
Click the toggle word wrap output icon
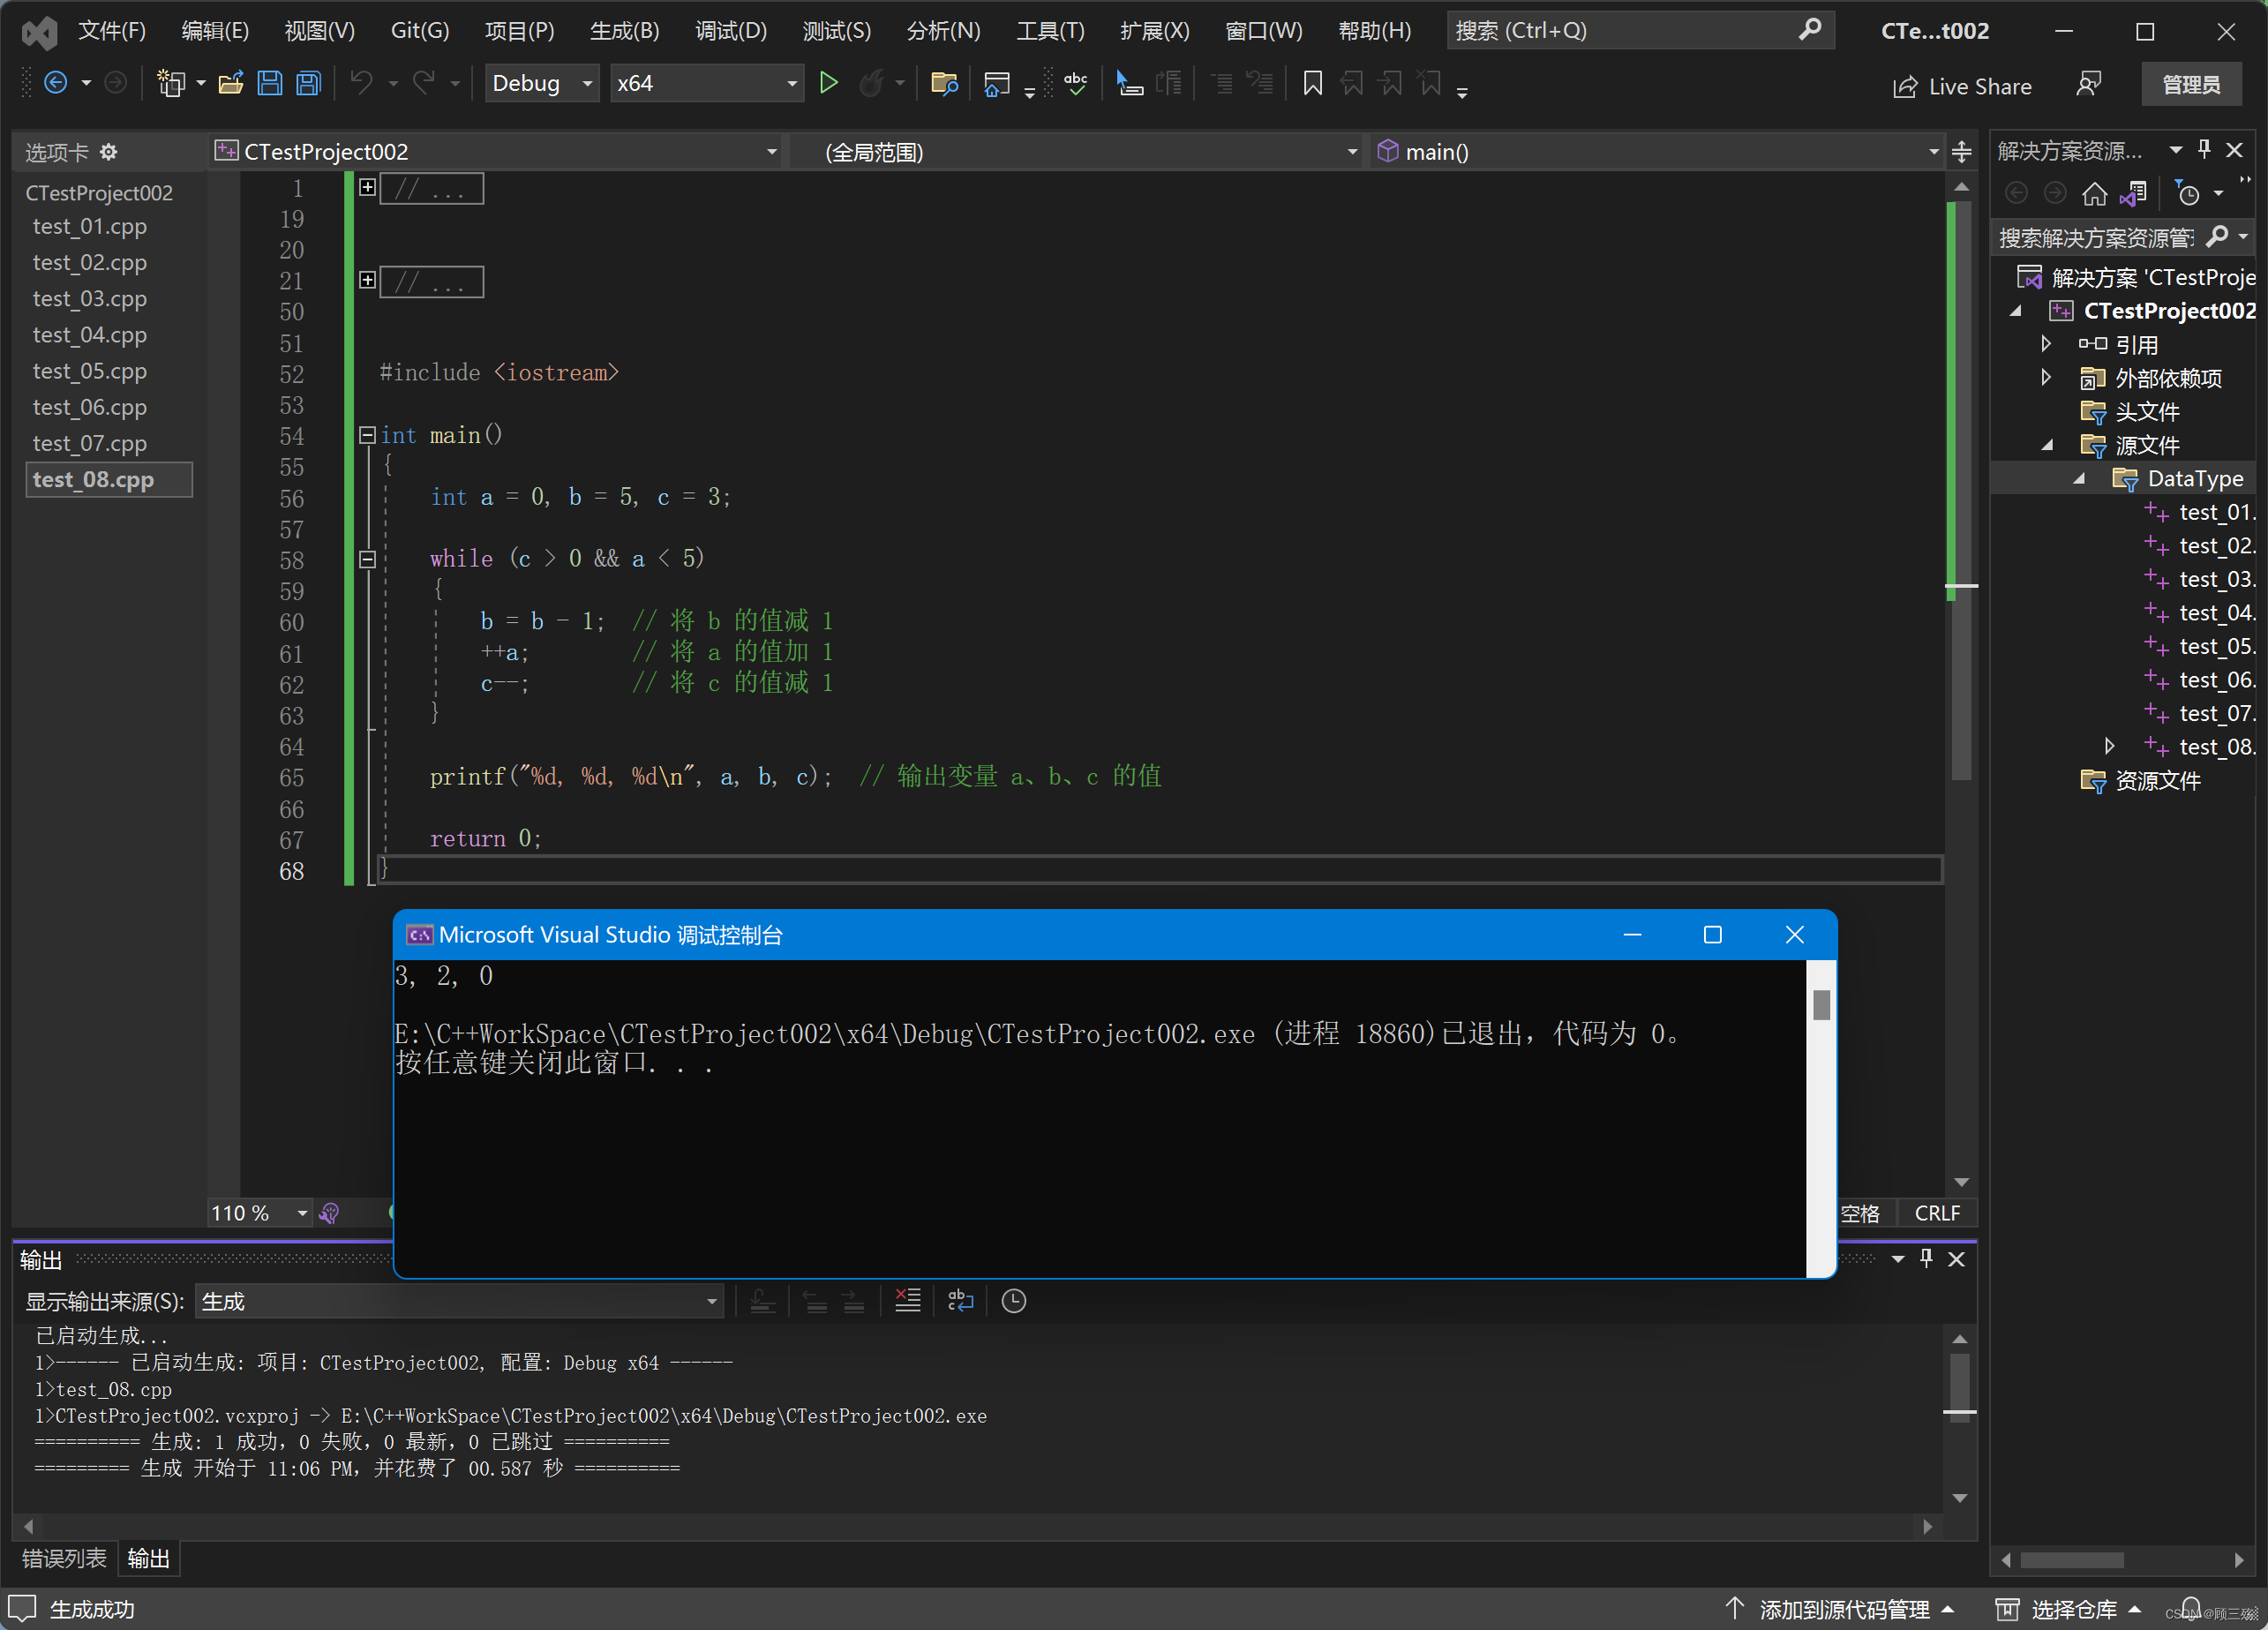pyautogui.click(x=960, y=1300)
